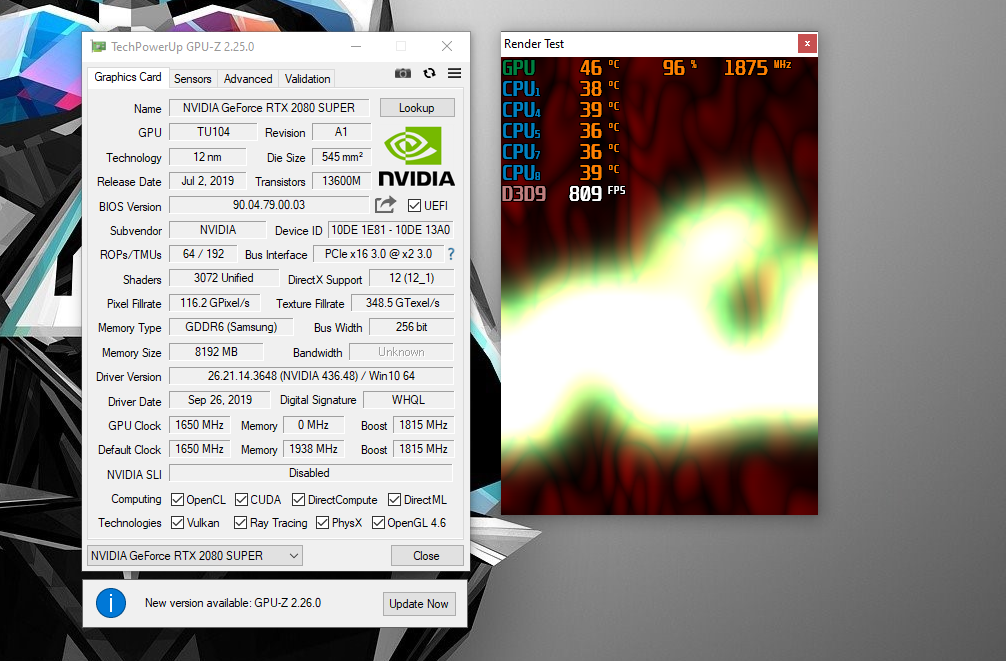Click the refresh icon in GPU-Z
Image resolution: width=1006 pixels, height=661 pixels.
(429, 73)
